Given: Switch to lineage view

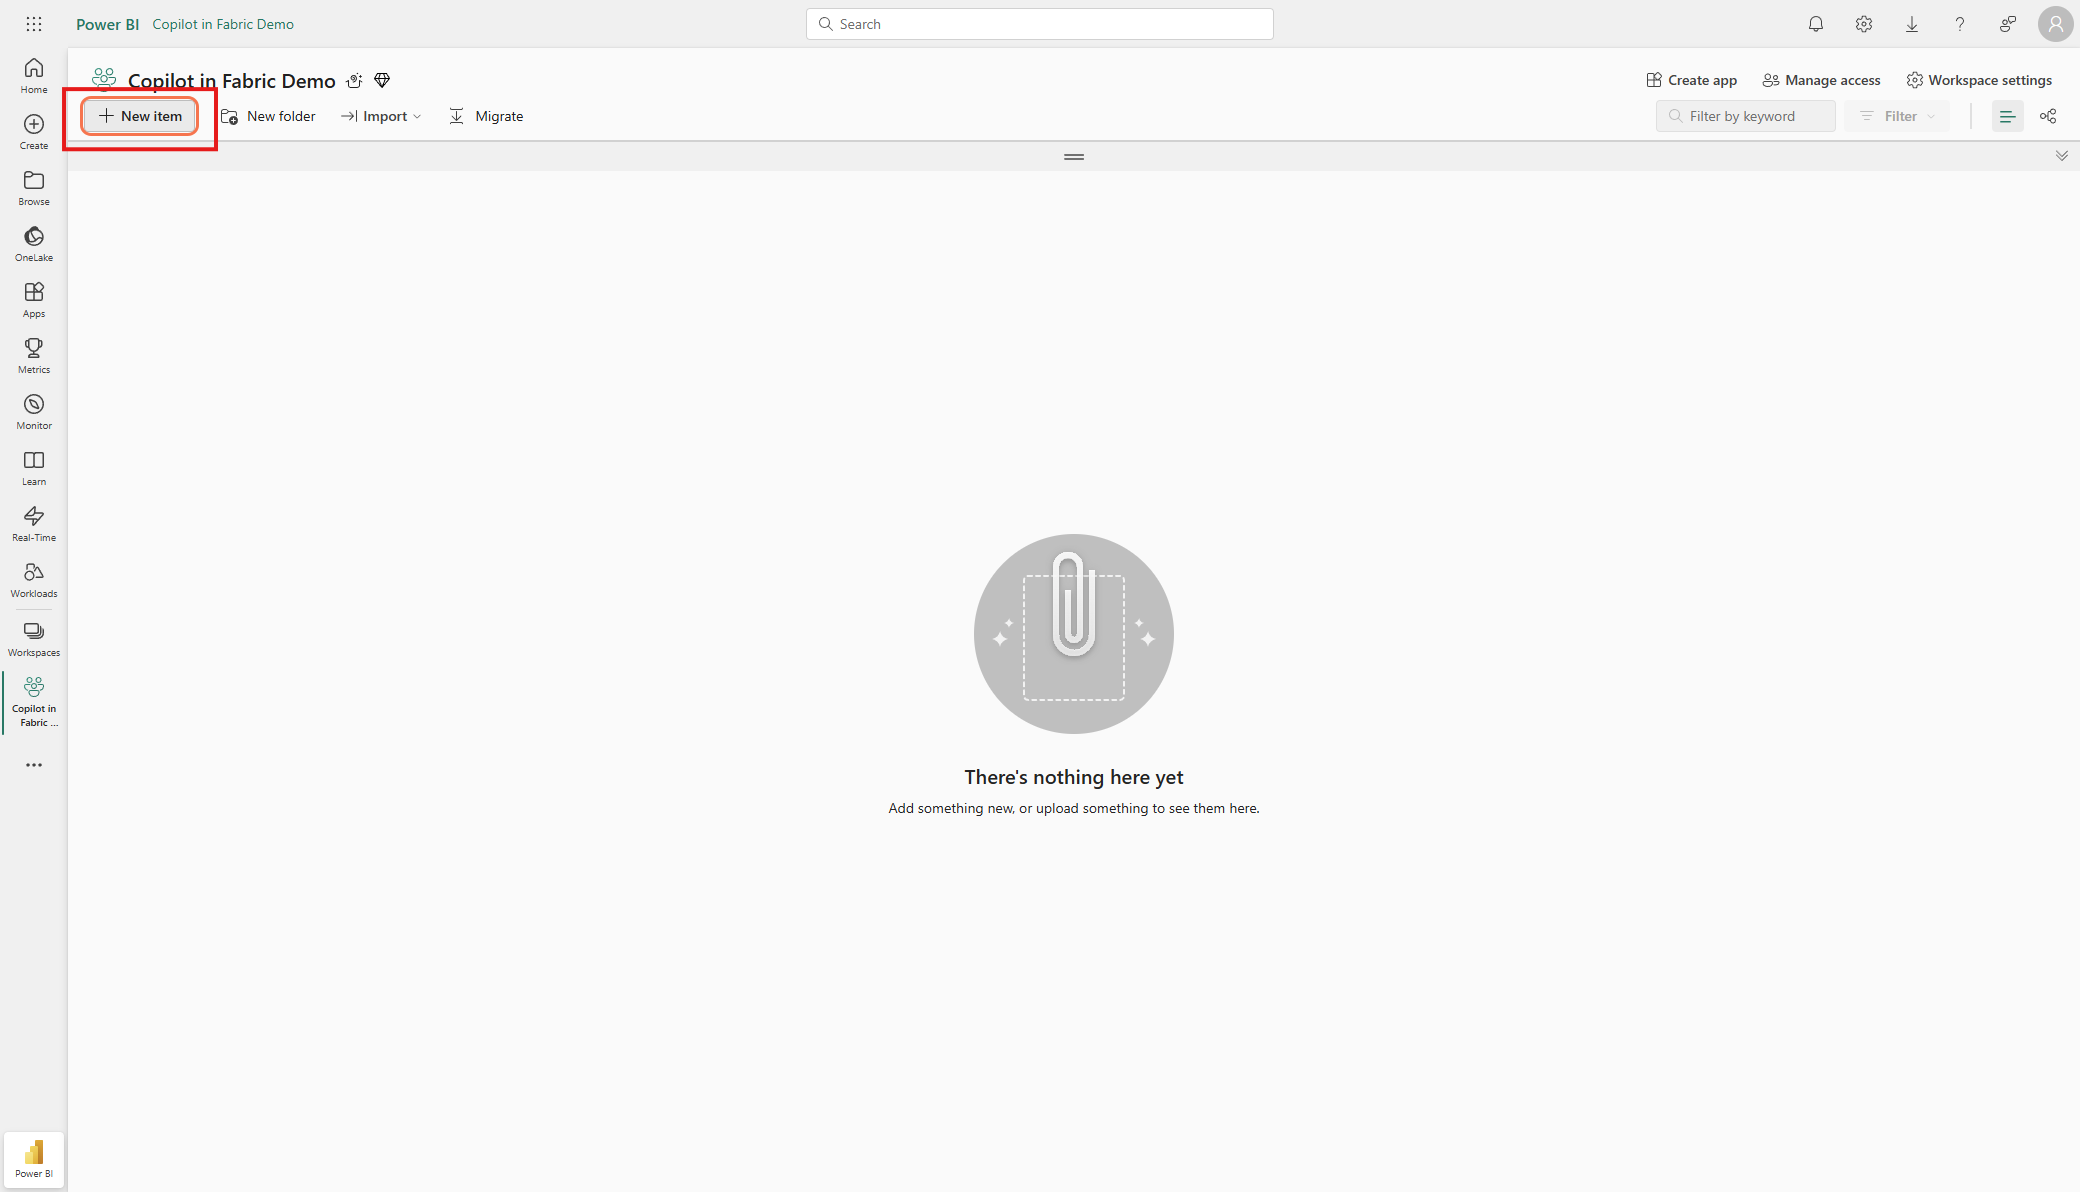Looking at the screenshot, I should 2048,116.
